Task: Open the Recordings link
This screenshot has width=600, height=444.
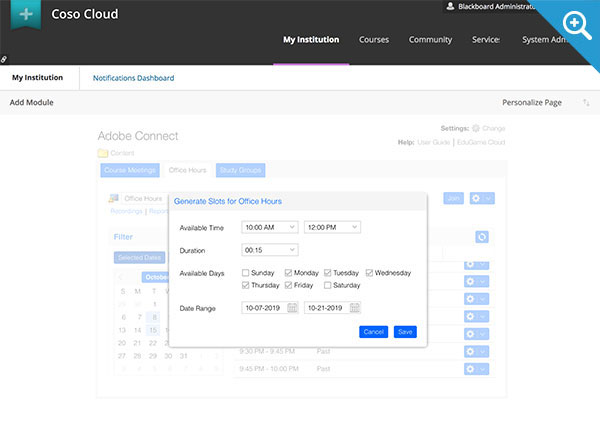Action: [x=126, y=211]
